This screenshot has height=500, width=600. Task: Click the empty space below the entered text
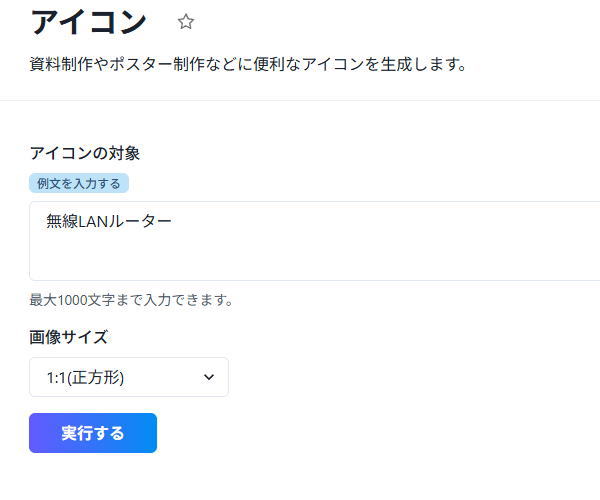click(300, 260)
